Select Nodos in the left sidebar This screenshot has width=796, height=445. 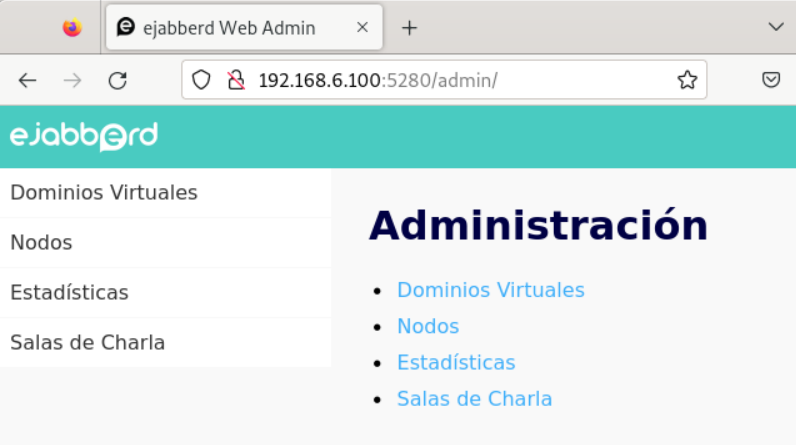click(x=41, y=242)
